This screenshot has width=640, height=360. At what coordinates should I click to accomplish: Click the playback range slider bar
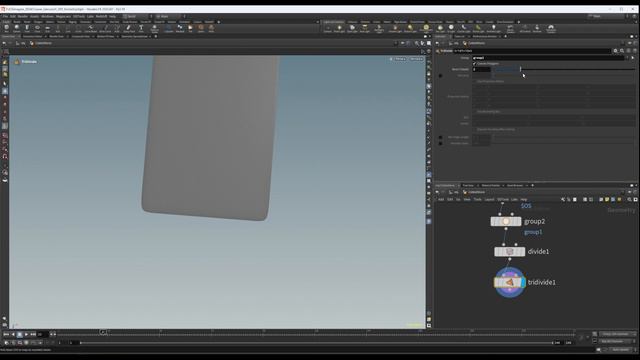point(316,343)
